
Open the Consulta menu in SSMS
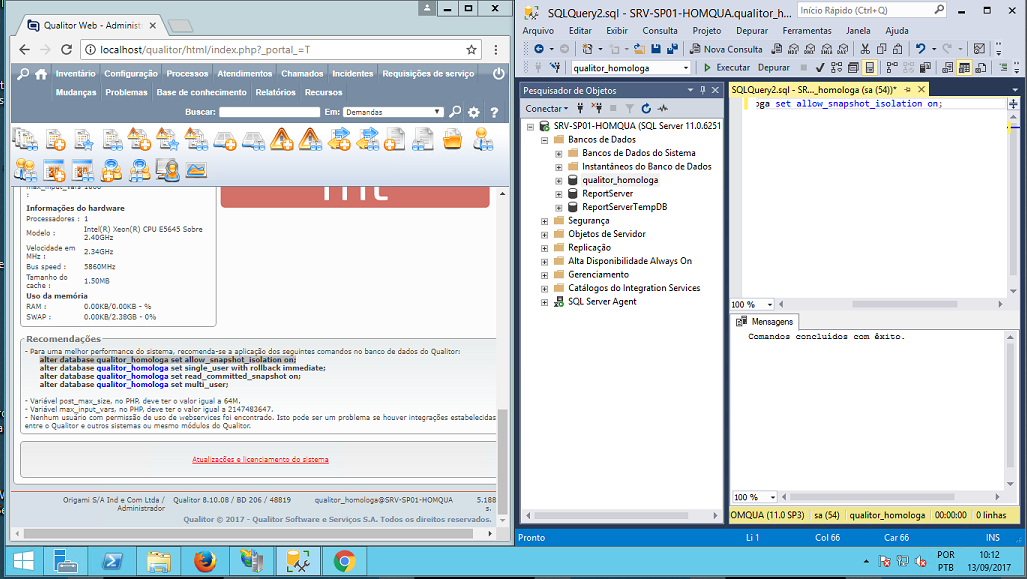tap(660, 31)
